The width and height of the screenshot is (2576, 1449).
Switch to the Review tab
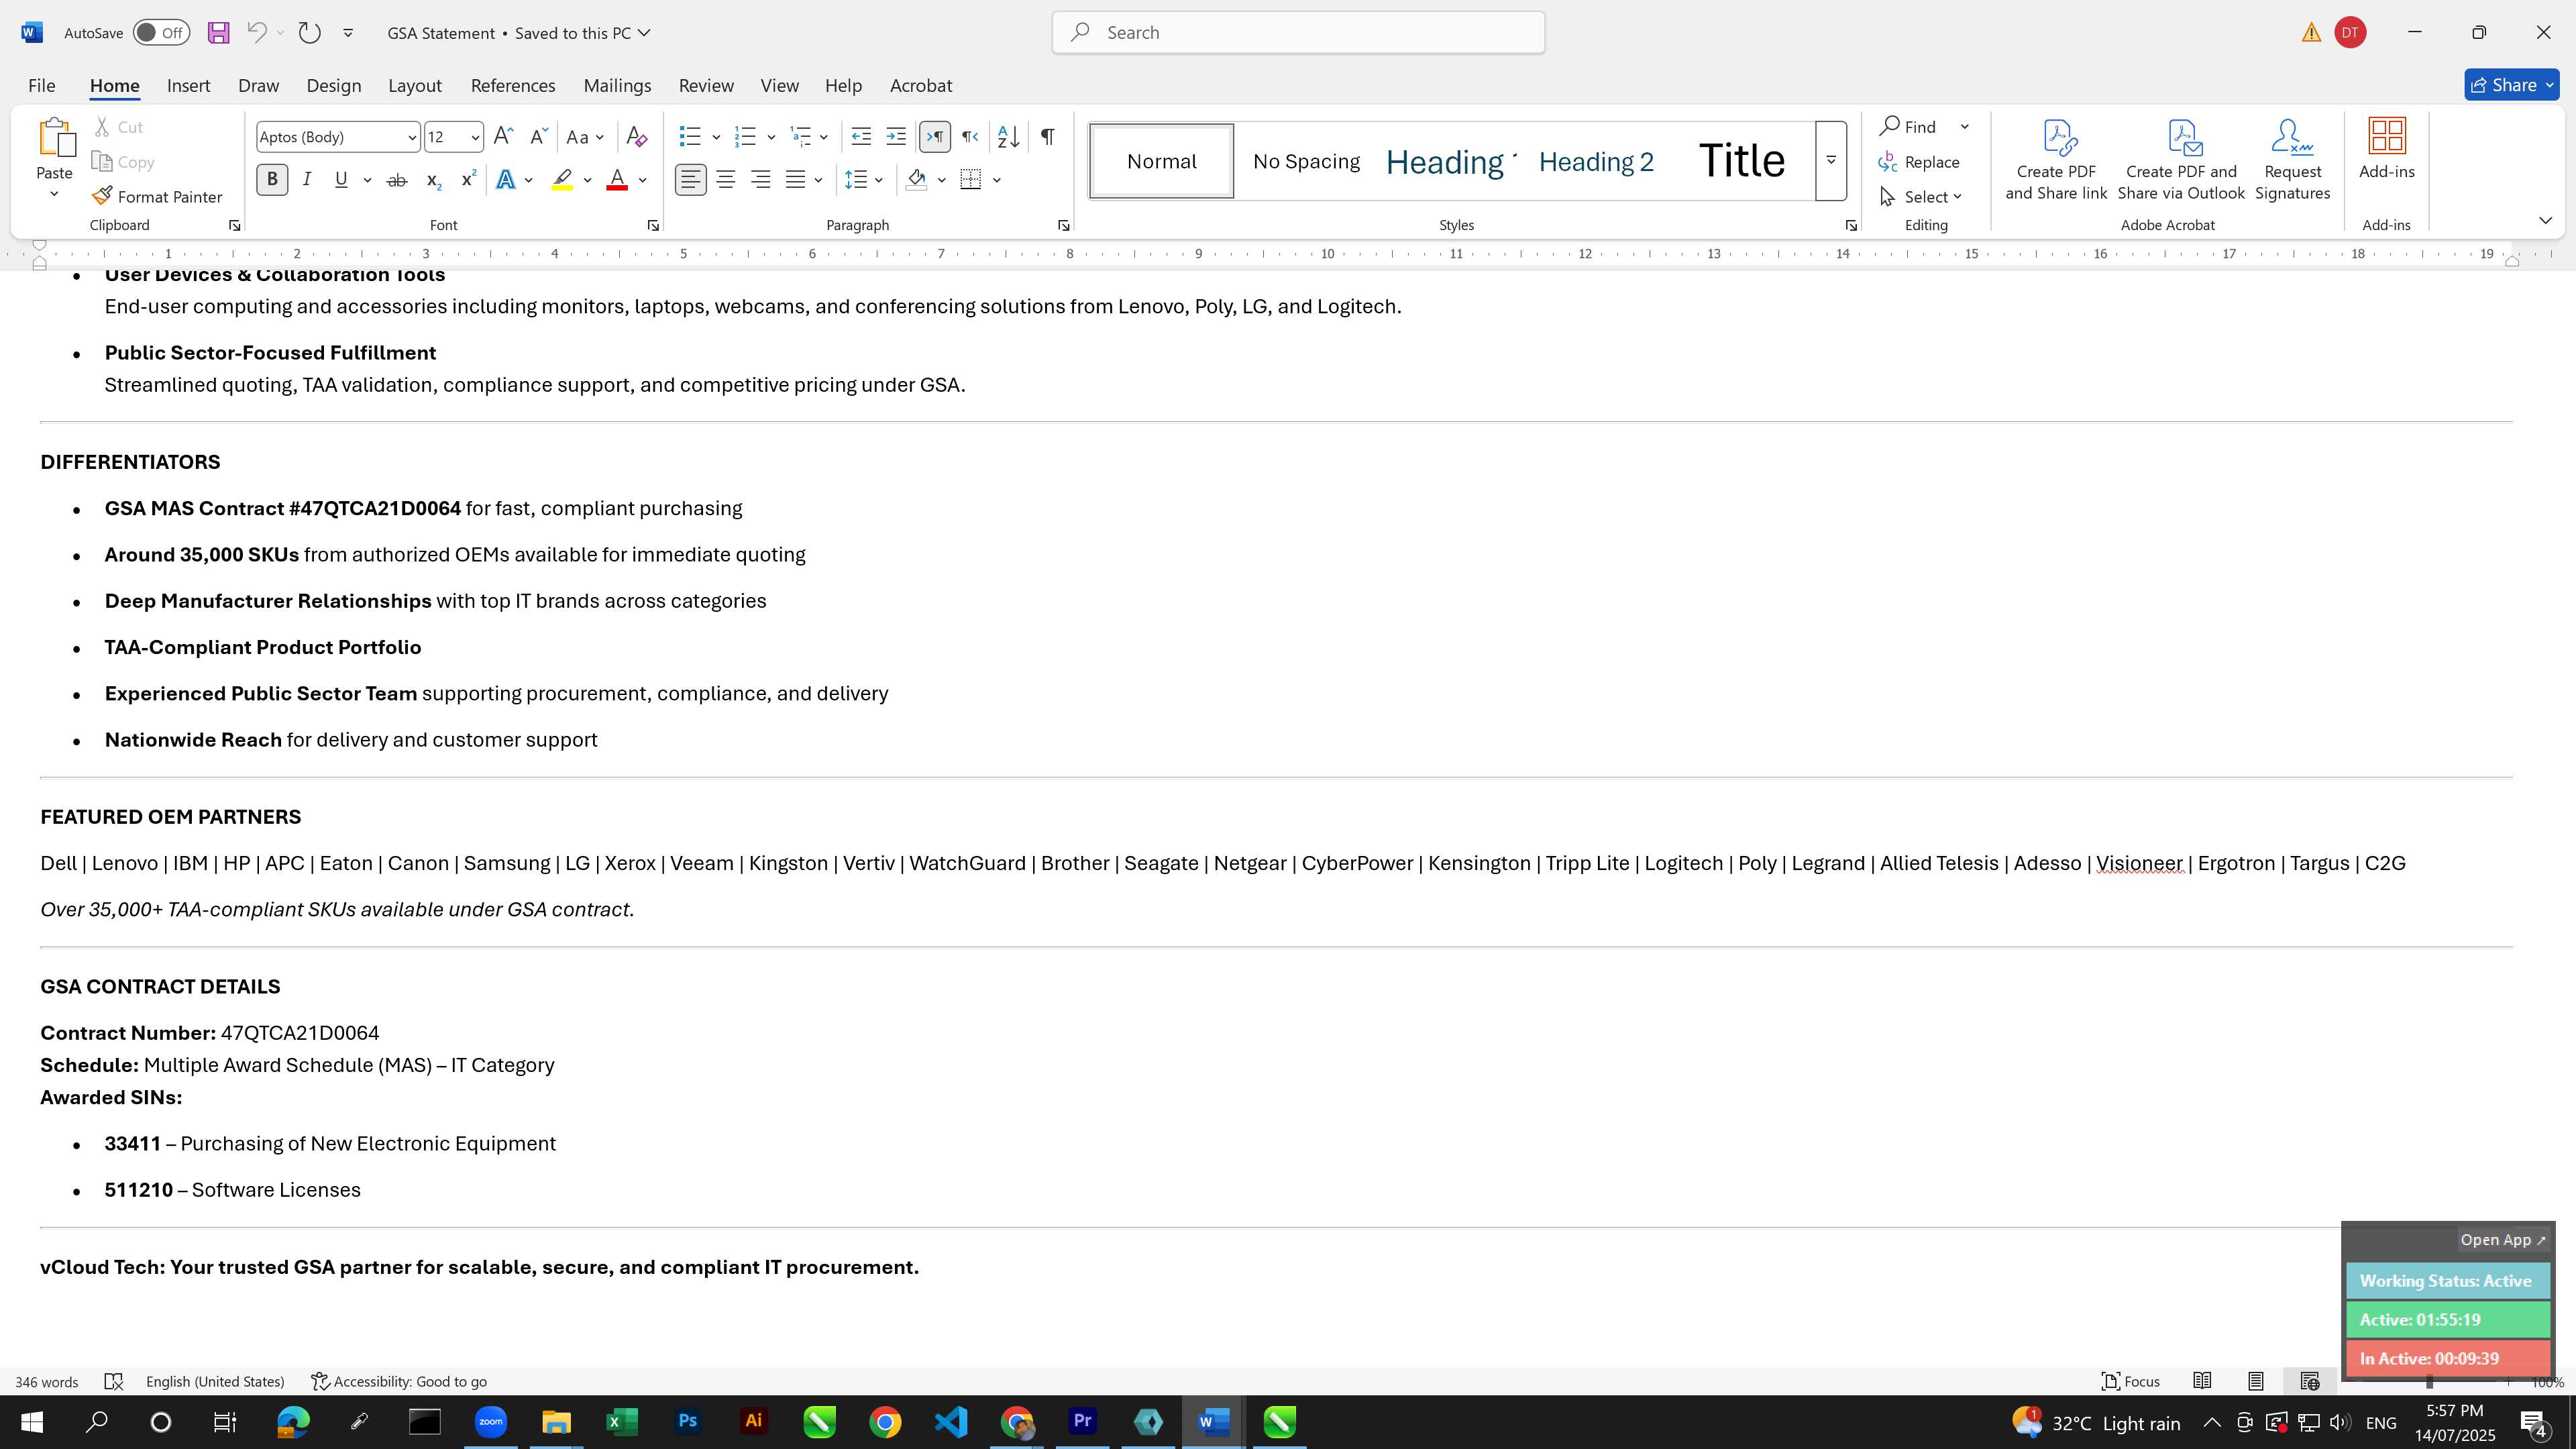click(706, 86)
